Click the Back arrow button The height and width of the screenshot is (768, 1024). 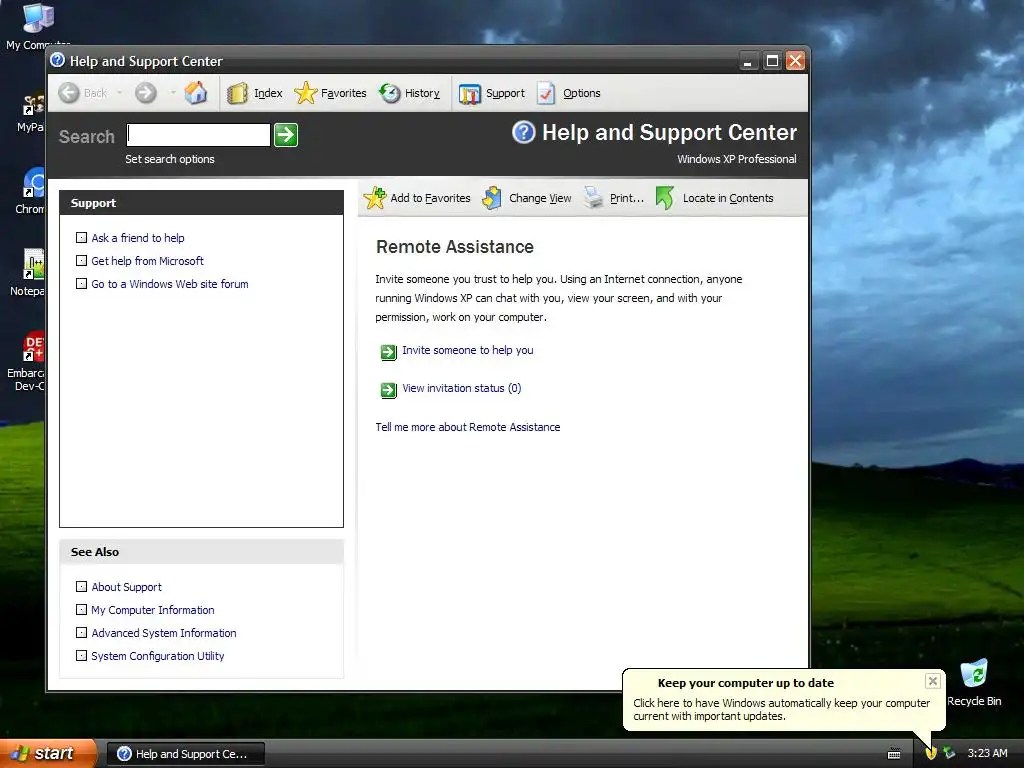pos(69,93)
